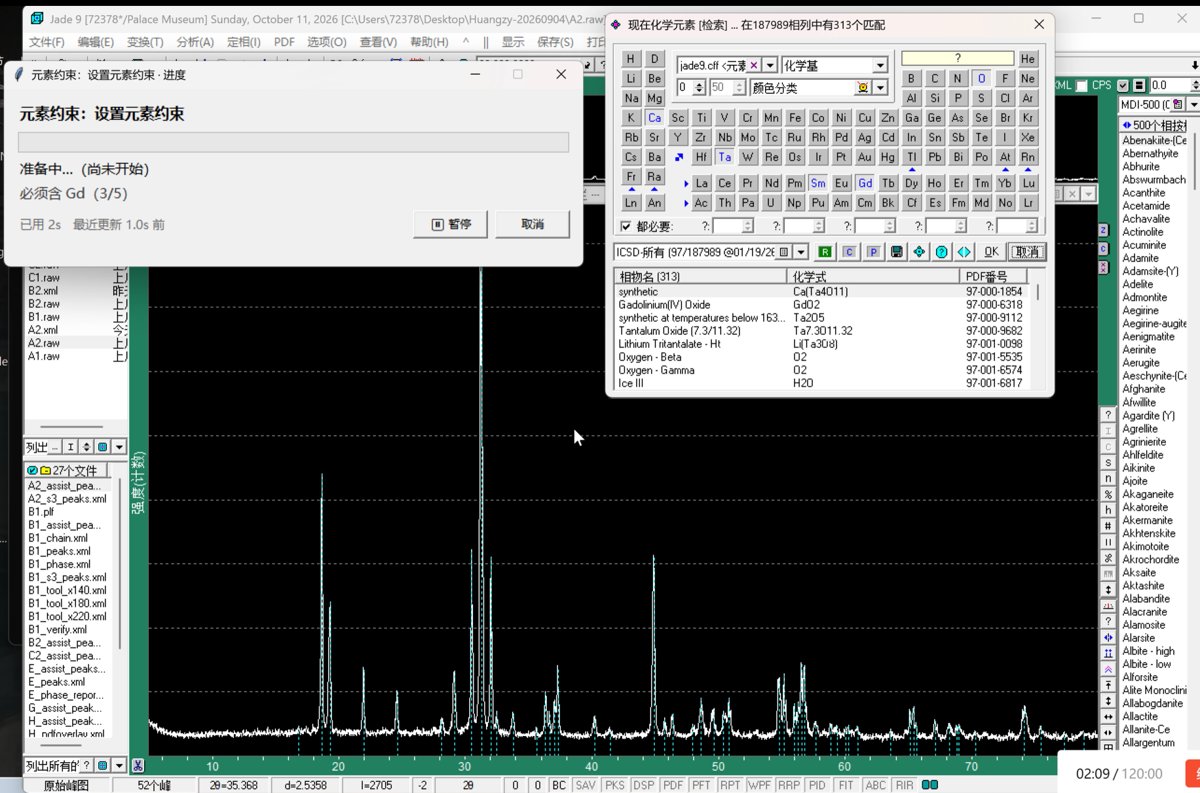Click the scissors icon below the file list
This screenshot has width=1200, height=793.
pos(137,766)
